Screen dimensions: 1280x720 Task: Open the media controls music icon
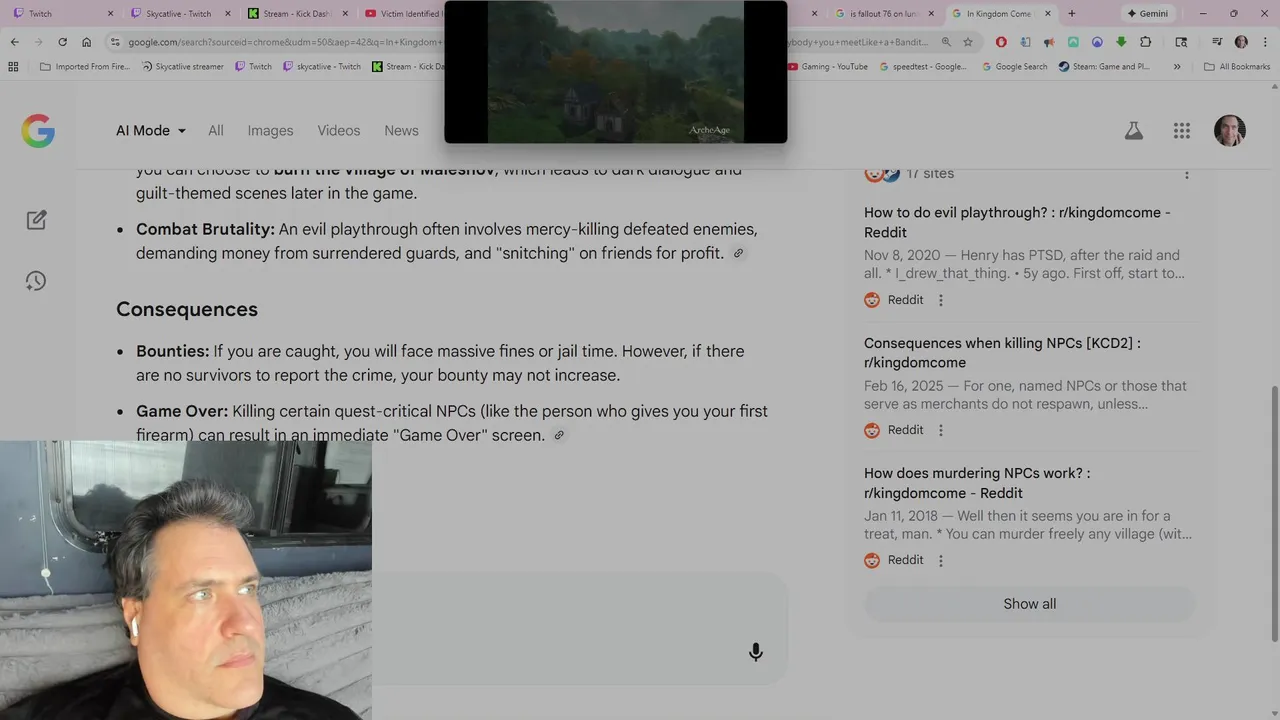1217,42
